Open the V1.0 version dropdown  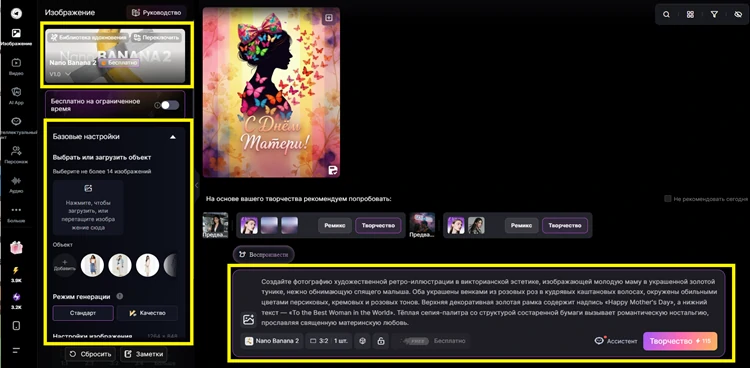pyautogui.click(x=61, y=74)
